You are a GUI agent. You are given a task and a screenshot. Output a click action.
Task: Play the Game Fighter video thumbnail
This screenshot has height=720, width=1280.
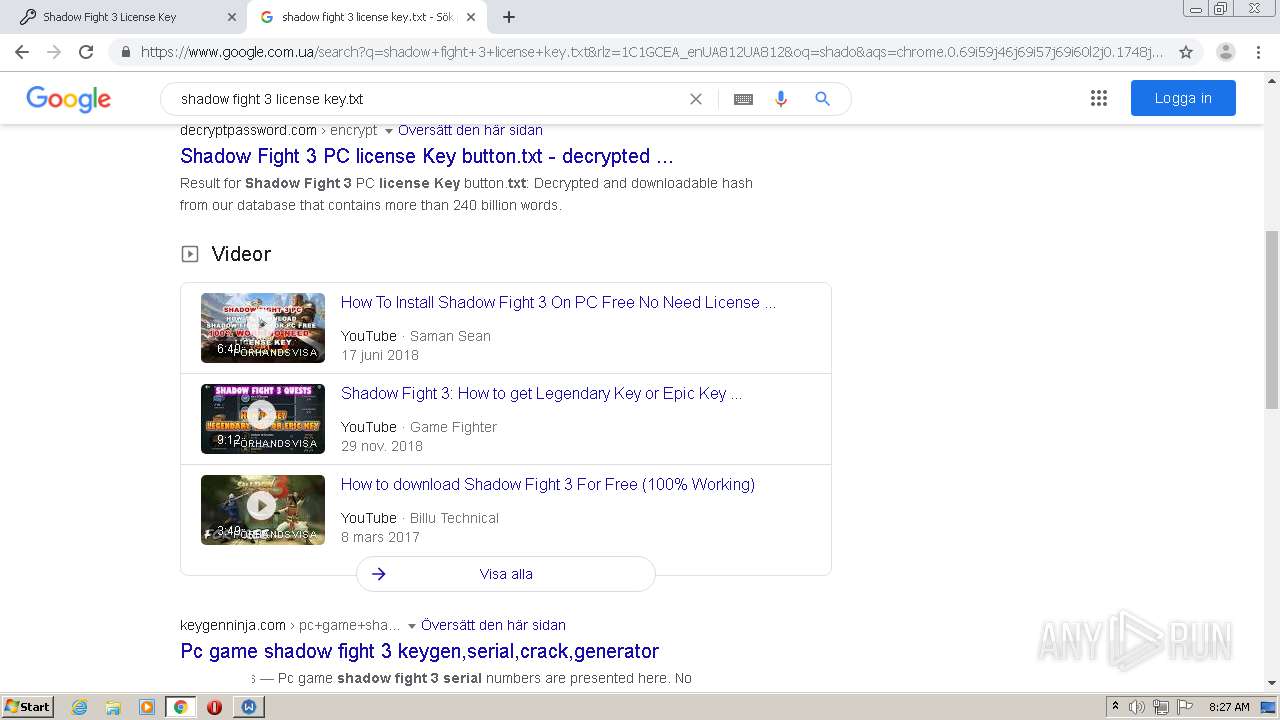[263, 418]
